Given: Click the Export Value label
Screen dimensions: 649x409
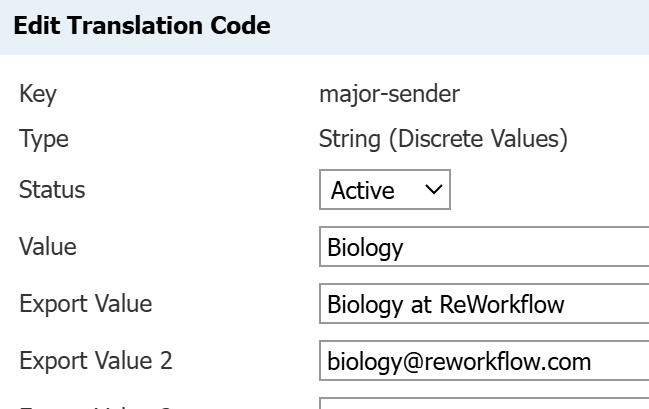Looking at the screenshot, I should (x=85, y=304).
